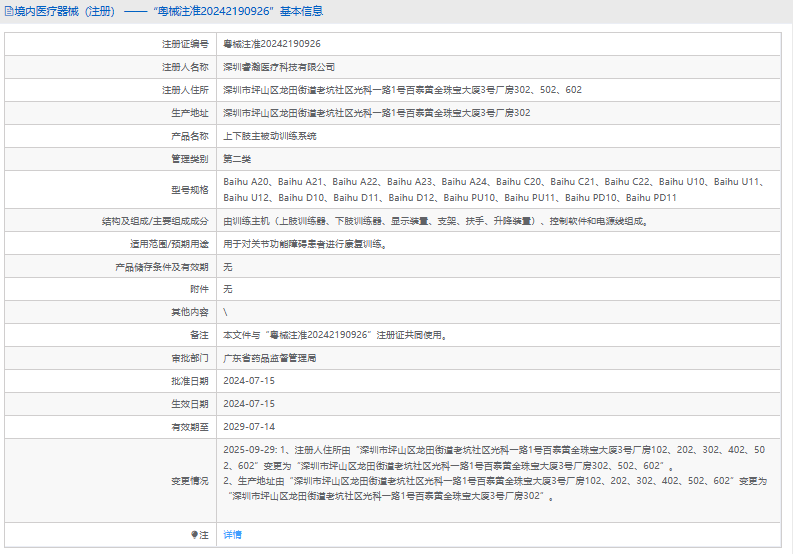793x554 pixels.
Task: Select the product name 上下肢主被动训练系统
Action: 270,136
